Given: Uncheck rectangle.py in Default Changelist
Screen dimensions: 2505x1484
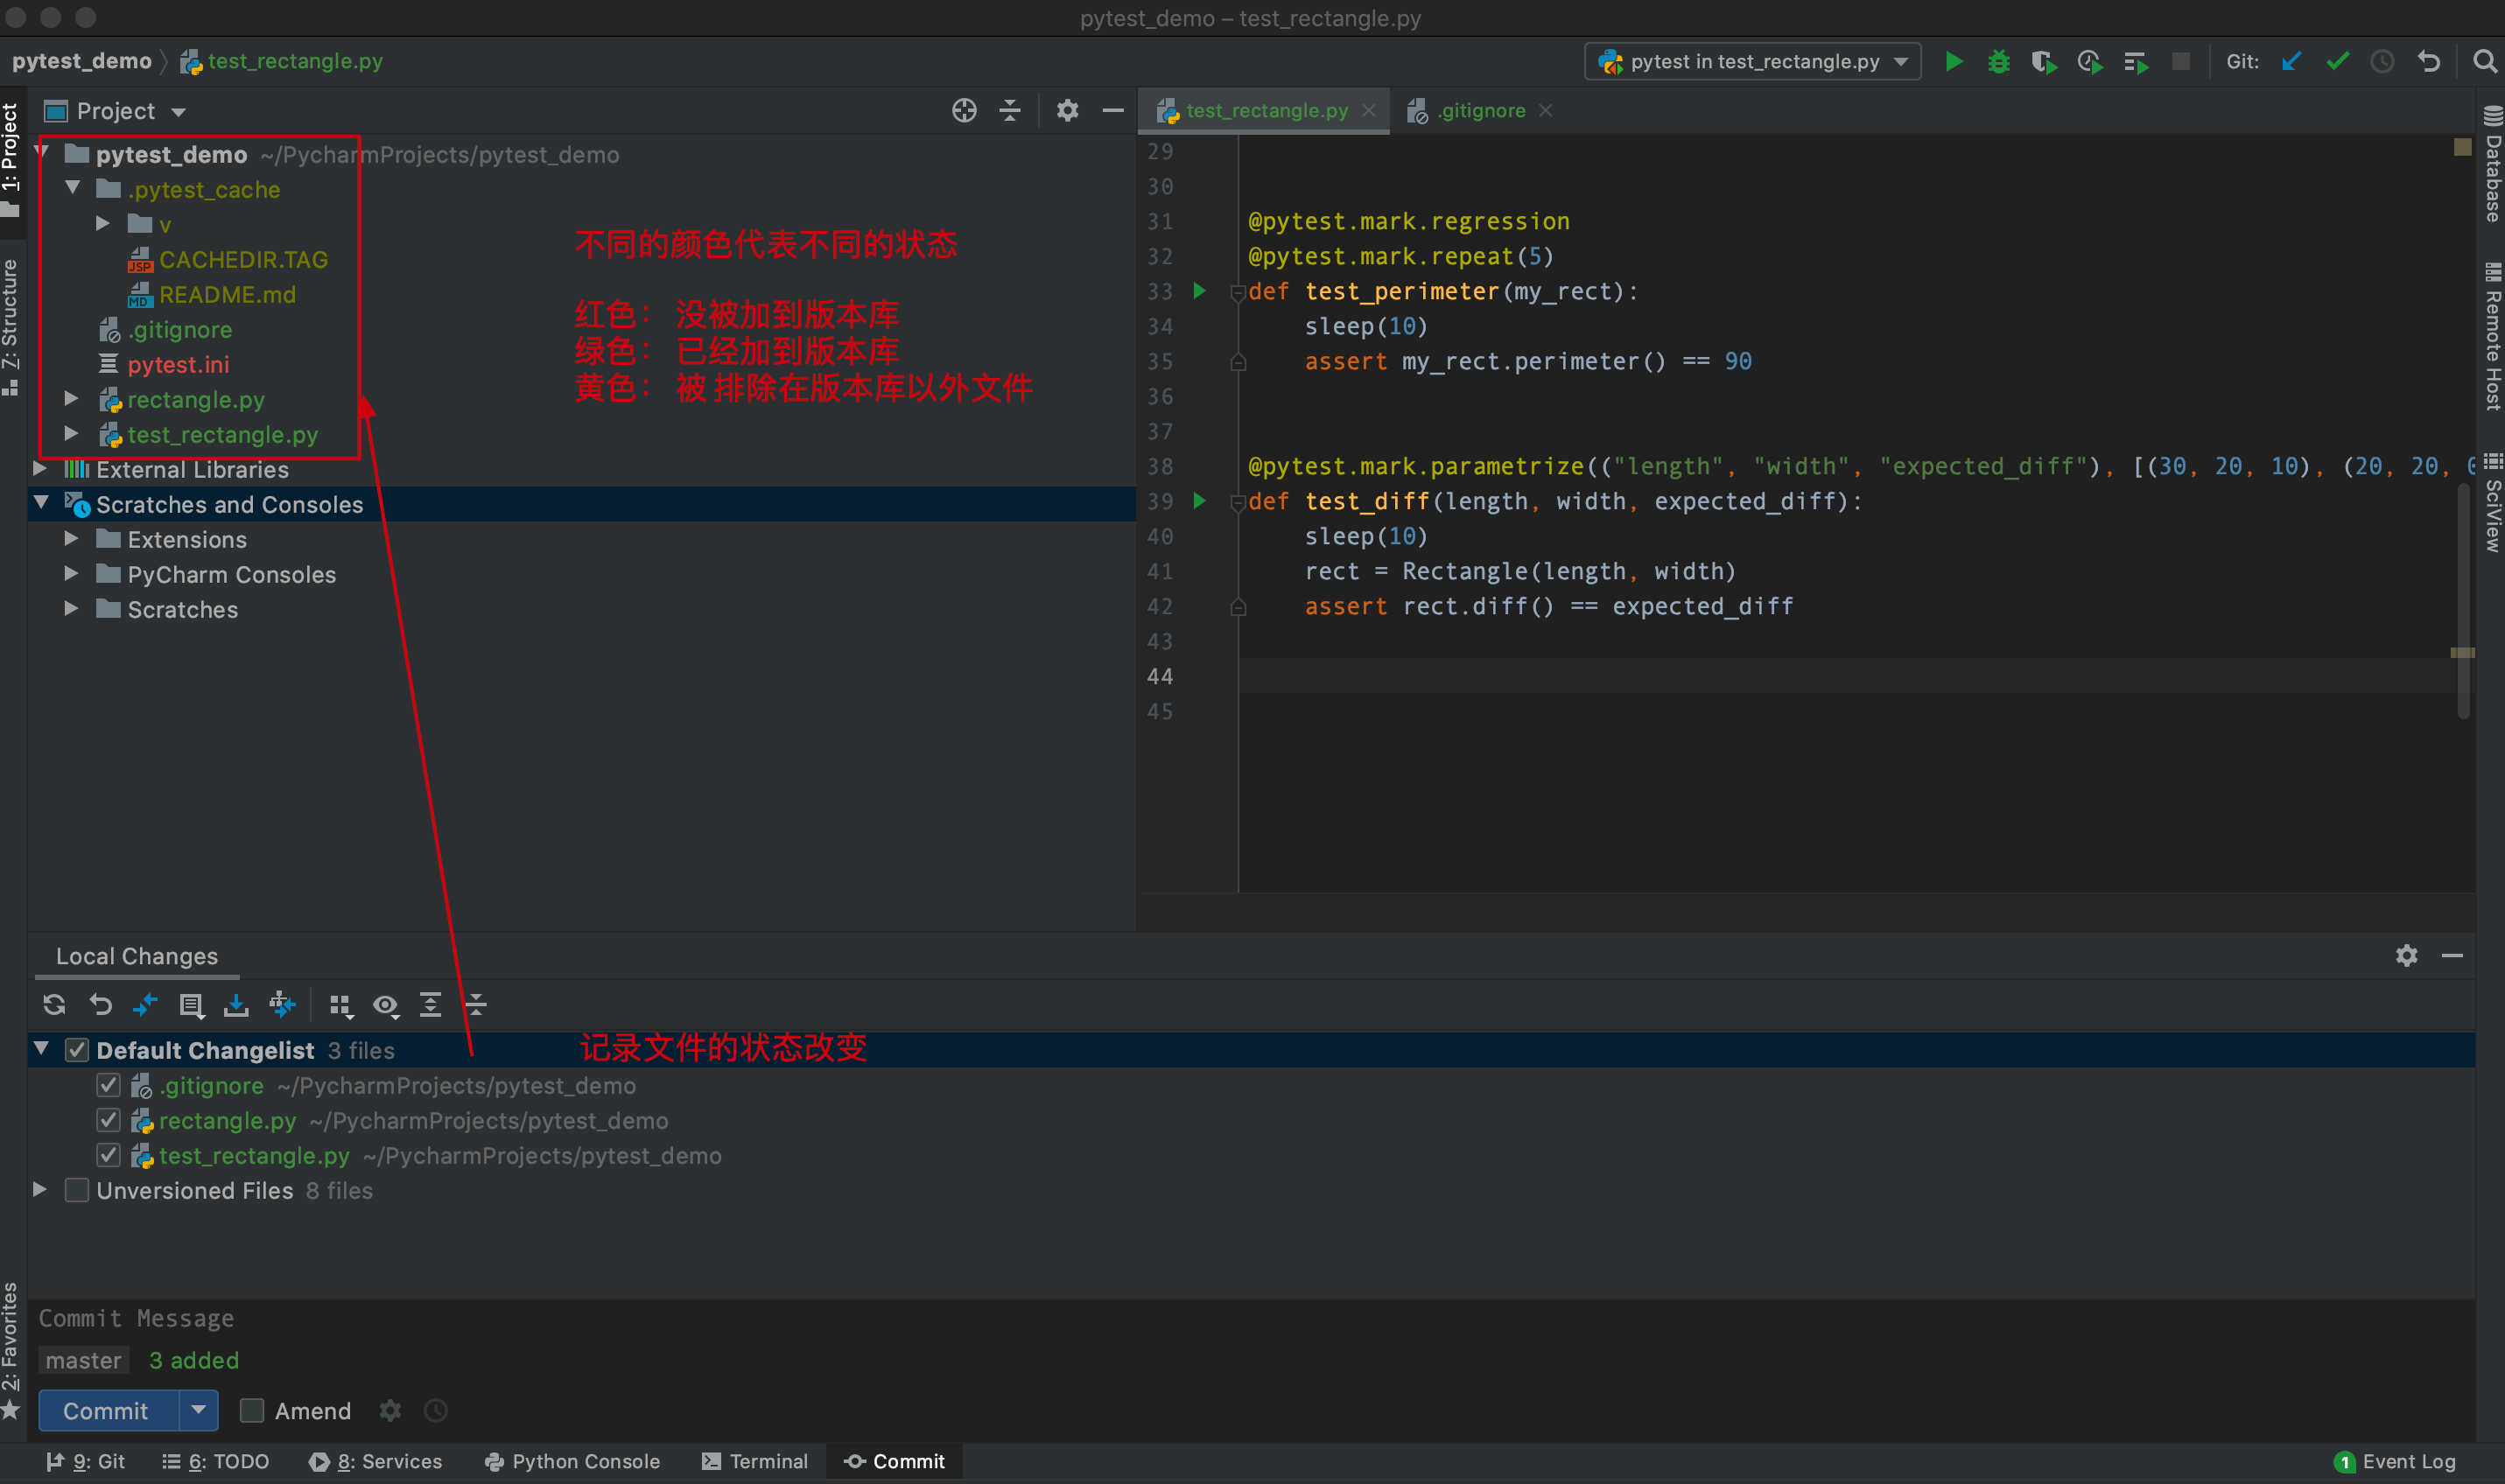Looking at the screenshot, I should [108, 1120].
